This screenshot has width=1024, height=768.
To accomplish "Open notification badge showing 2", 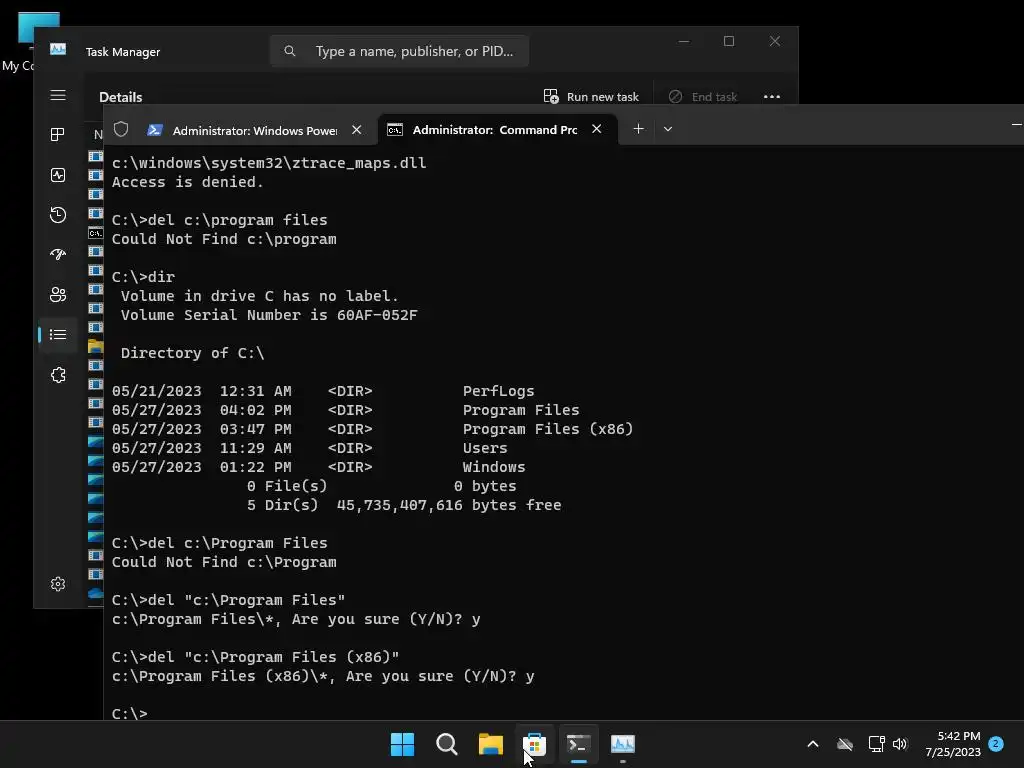I will tap(996, 743).
